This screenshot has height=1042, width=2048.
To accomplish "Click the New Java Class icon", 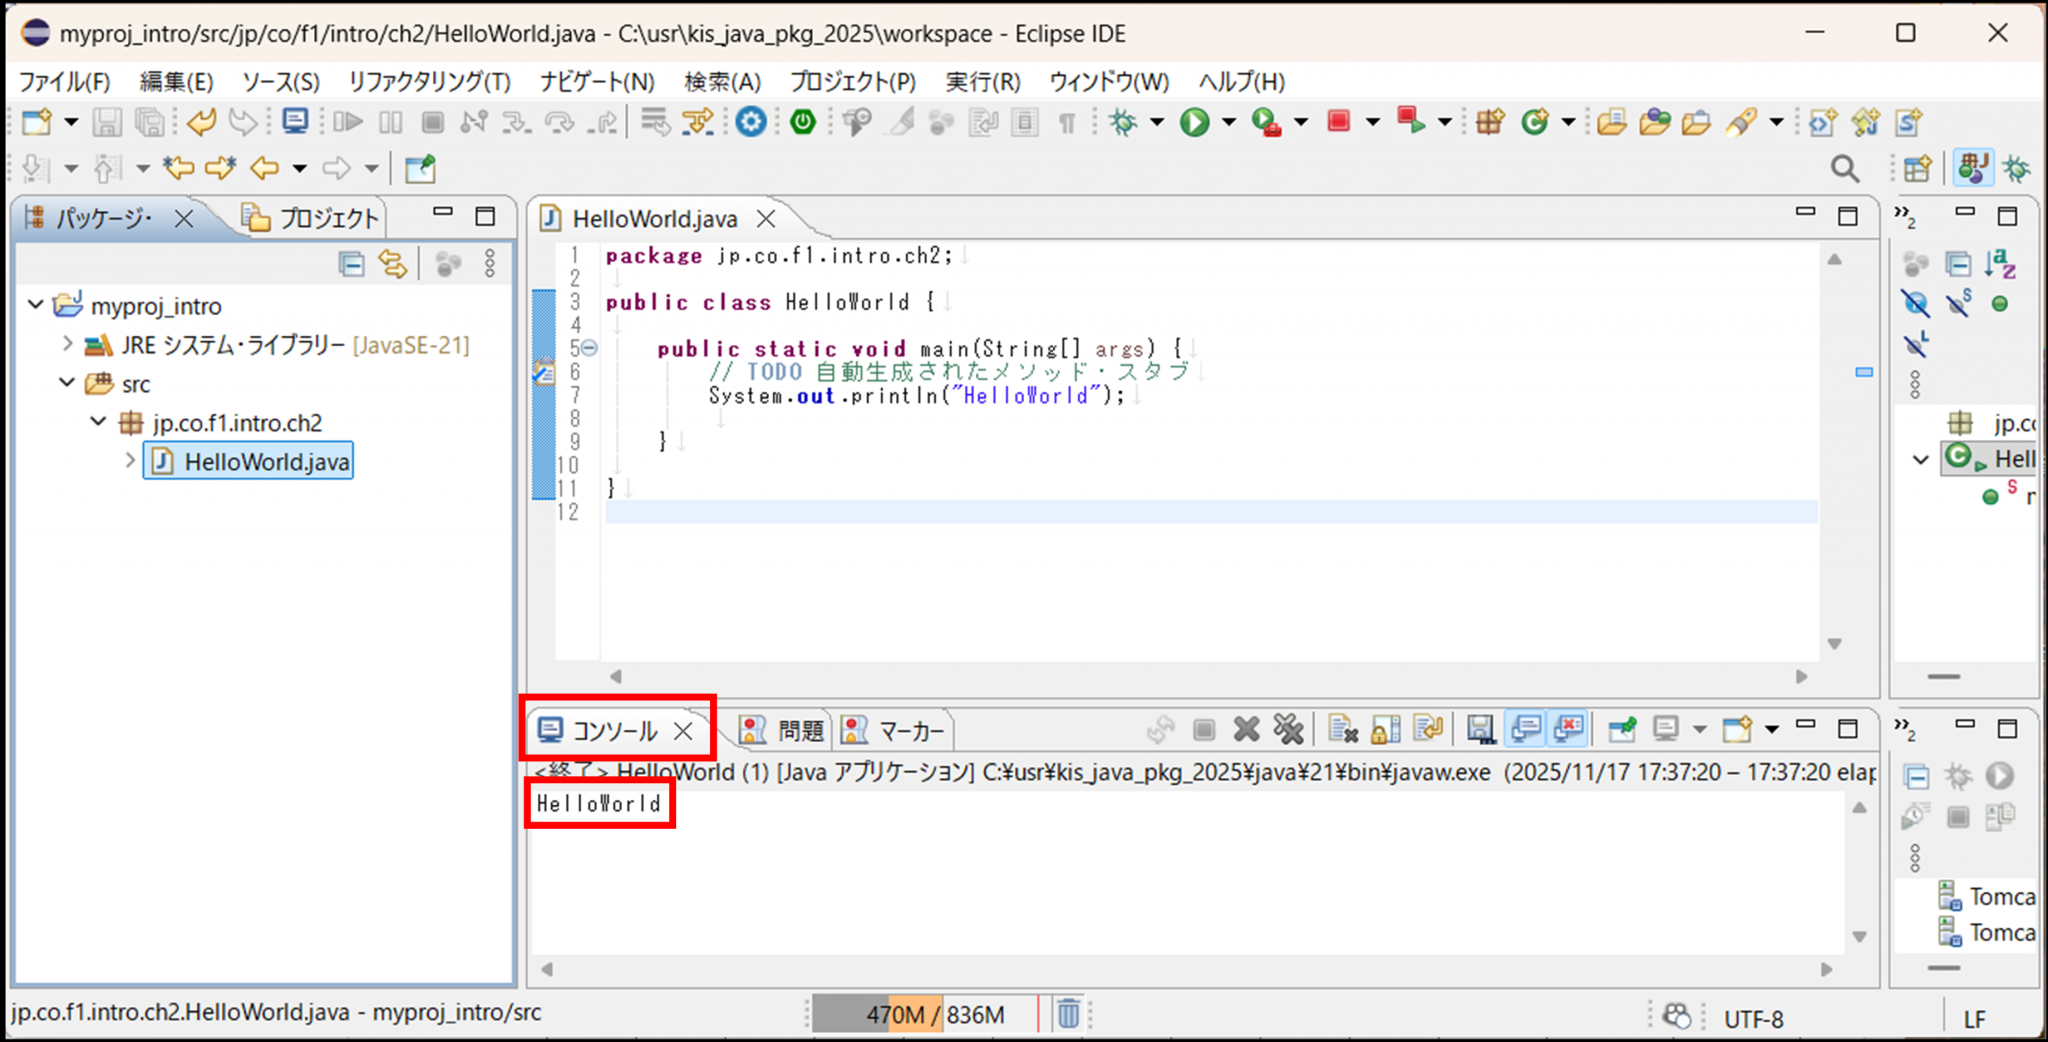I will [1534, 123].
